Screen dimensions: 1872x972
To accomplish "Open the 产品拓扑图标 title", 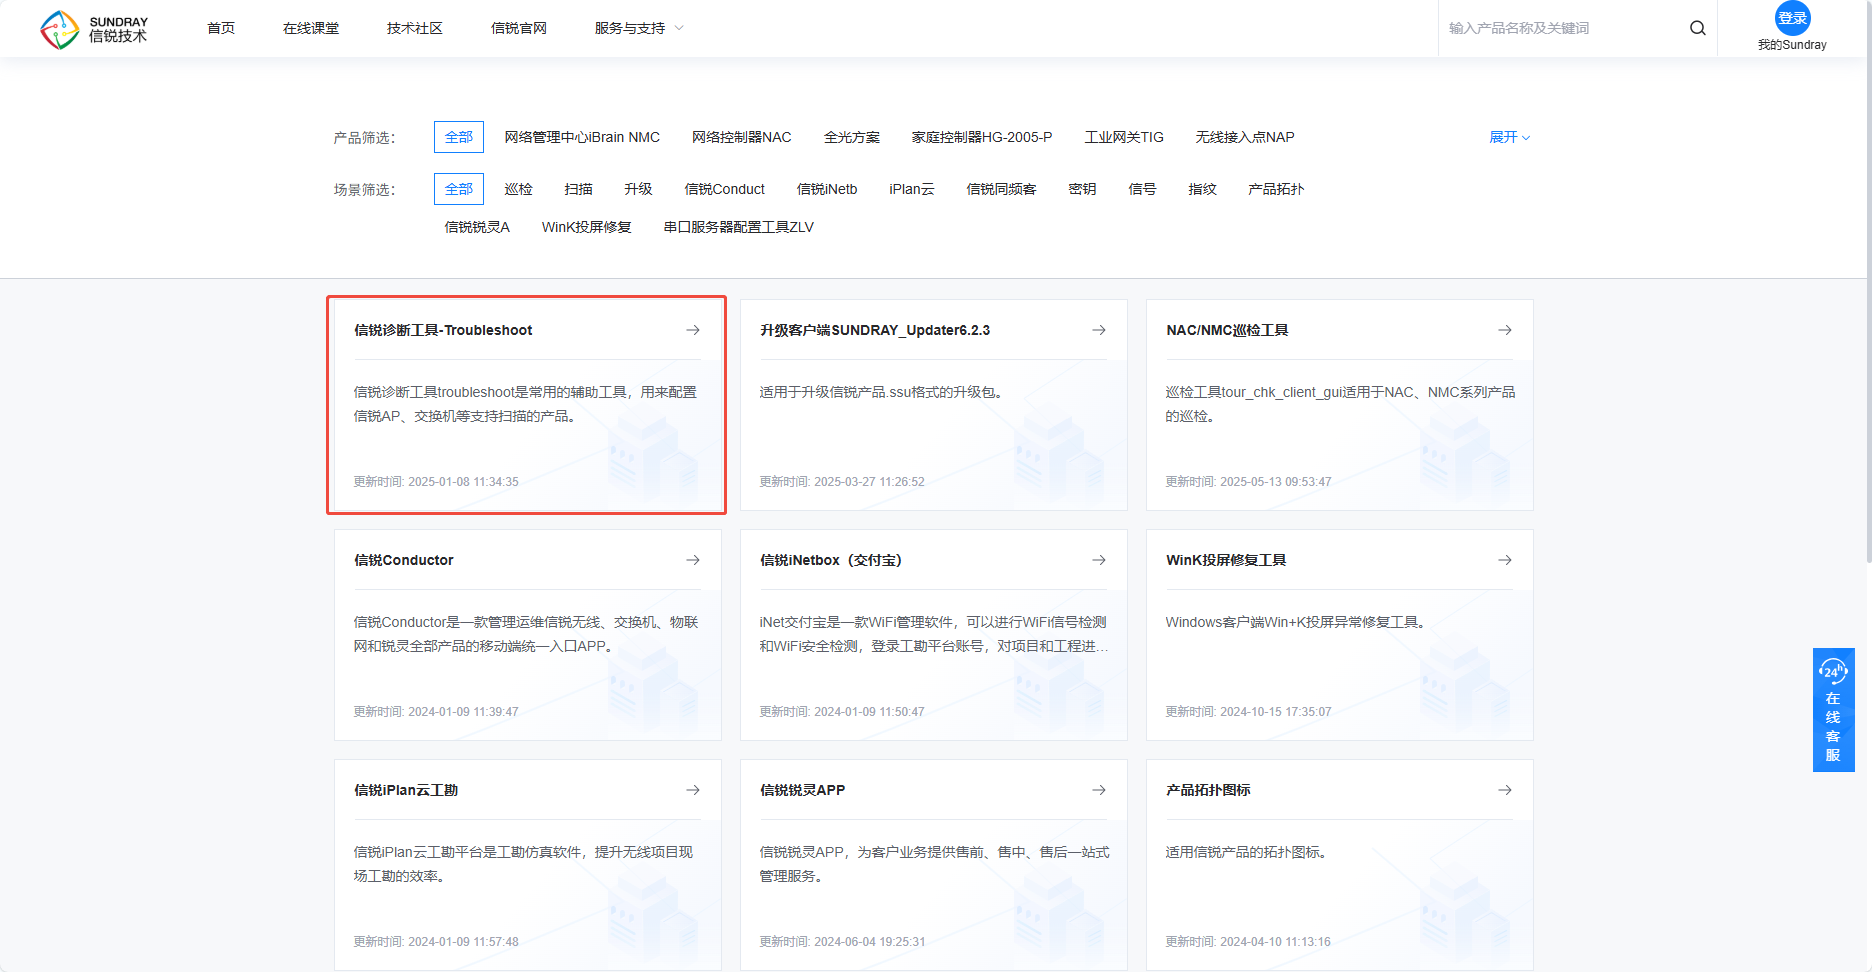I will 1208,790.
